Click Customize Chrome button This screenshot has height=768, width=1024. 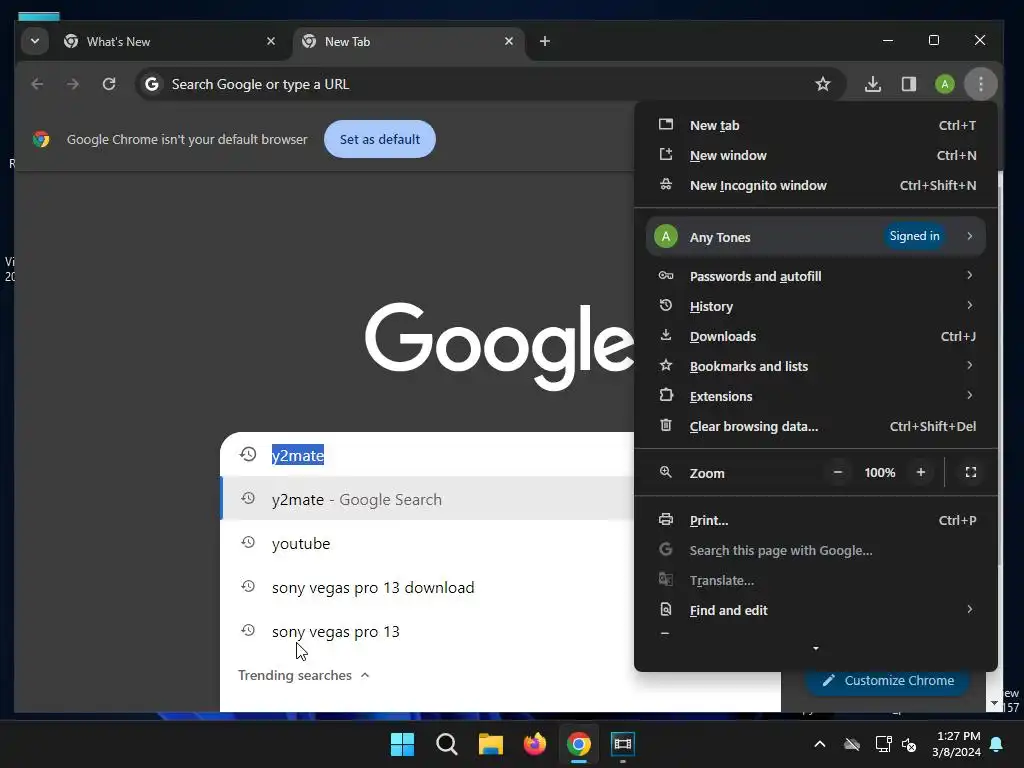tap(888, 680)
